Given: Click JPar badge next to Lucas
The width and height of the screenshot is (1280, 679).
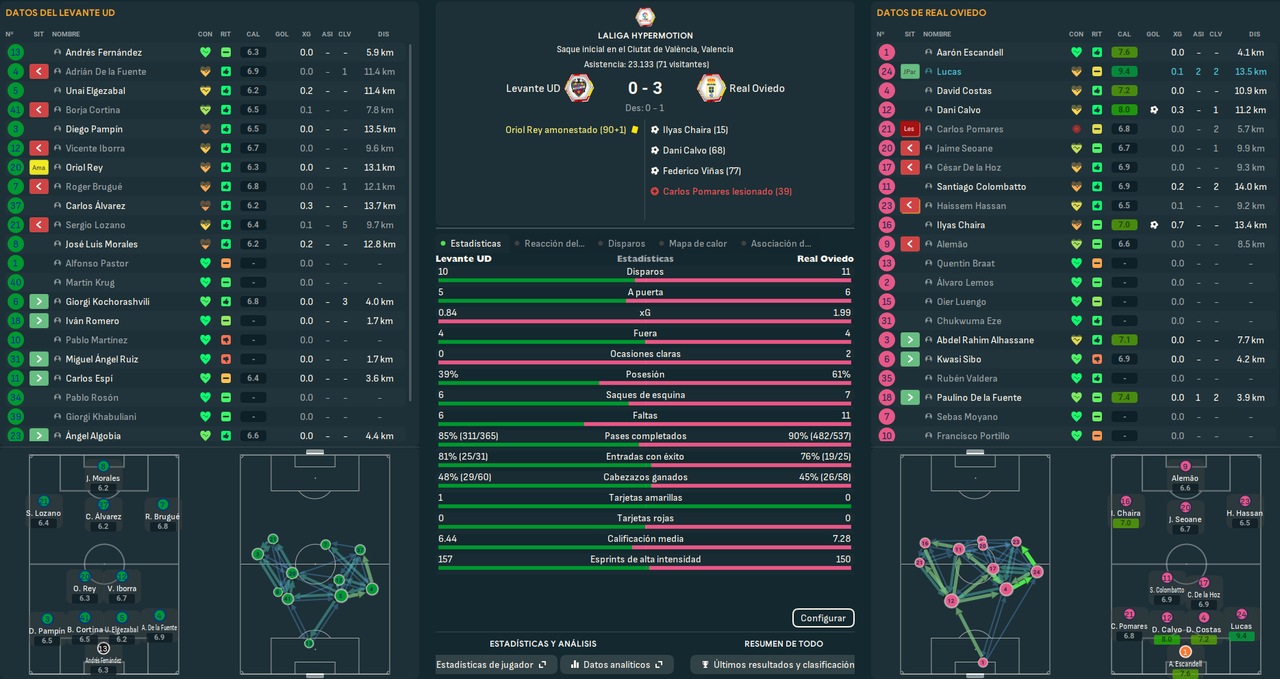Looking at the screenshot, I should [x=909, y=72].
